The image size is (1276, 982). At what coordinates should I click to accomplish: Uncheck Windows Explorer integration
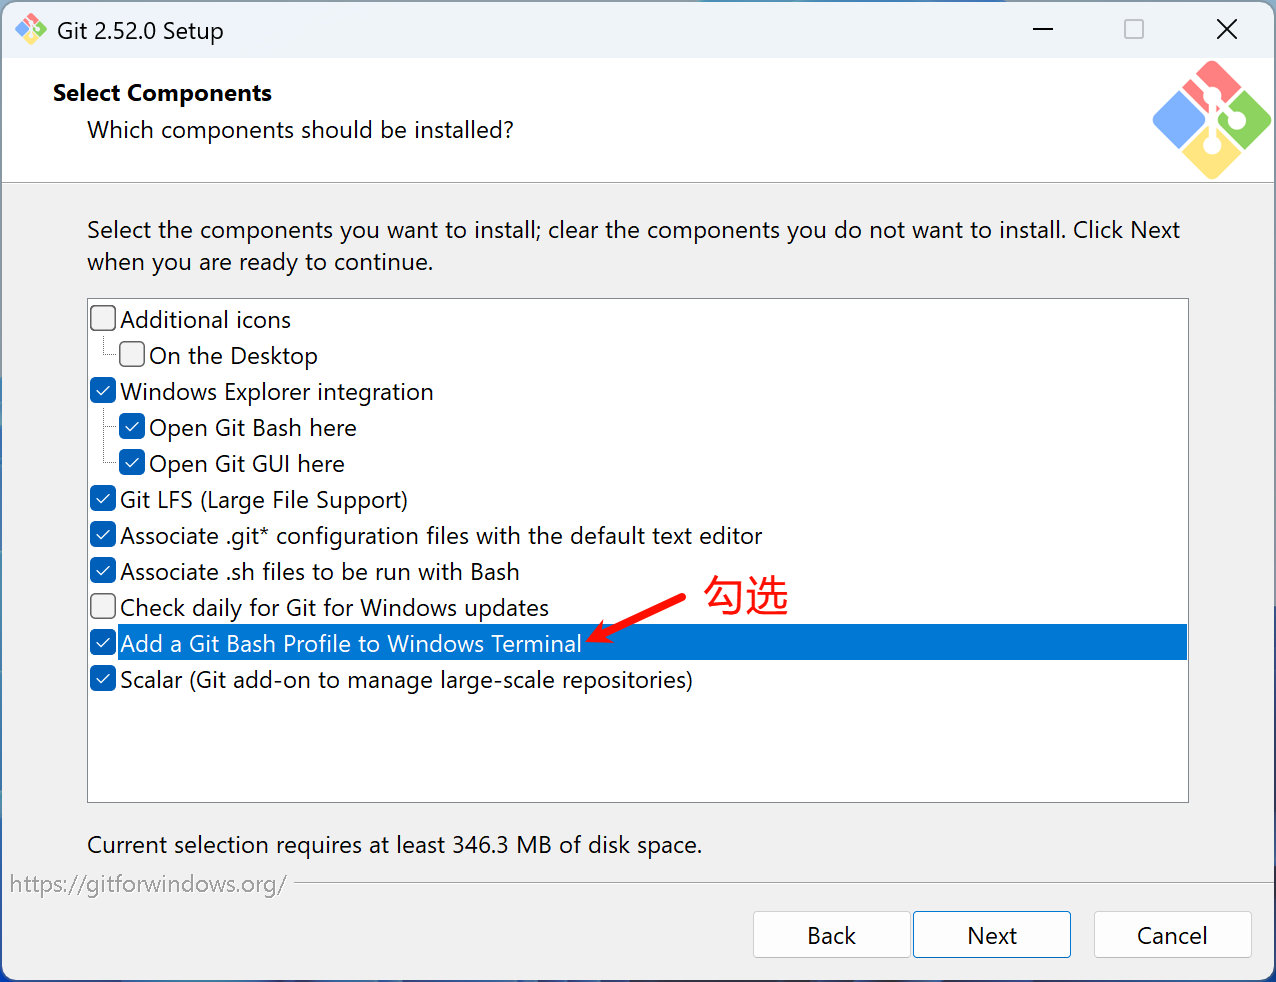[103, 391]
